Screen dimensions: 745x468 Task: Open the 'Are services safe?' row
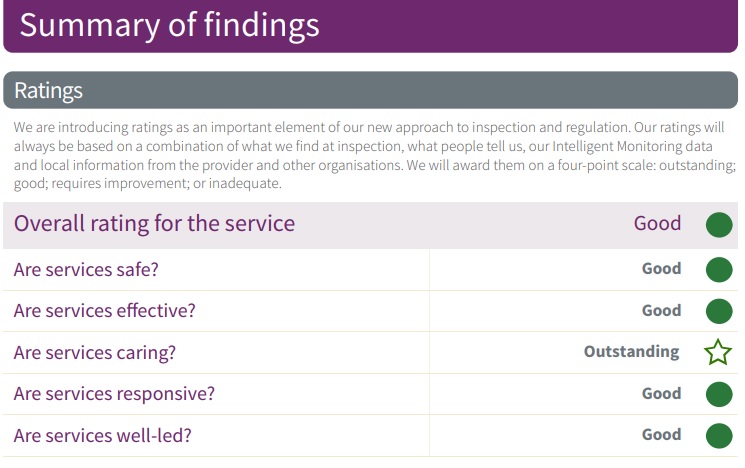pyautogui.click(x=371, y=270)
